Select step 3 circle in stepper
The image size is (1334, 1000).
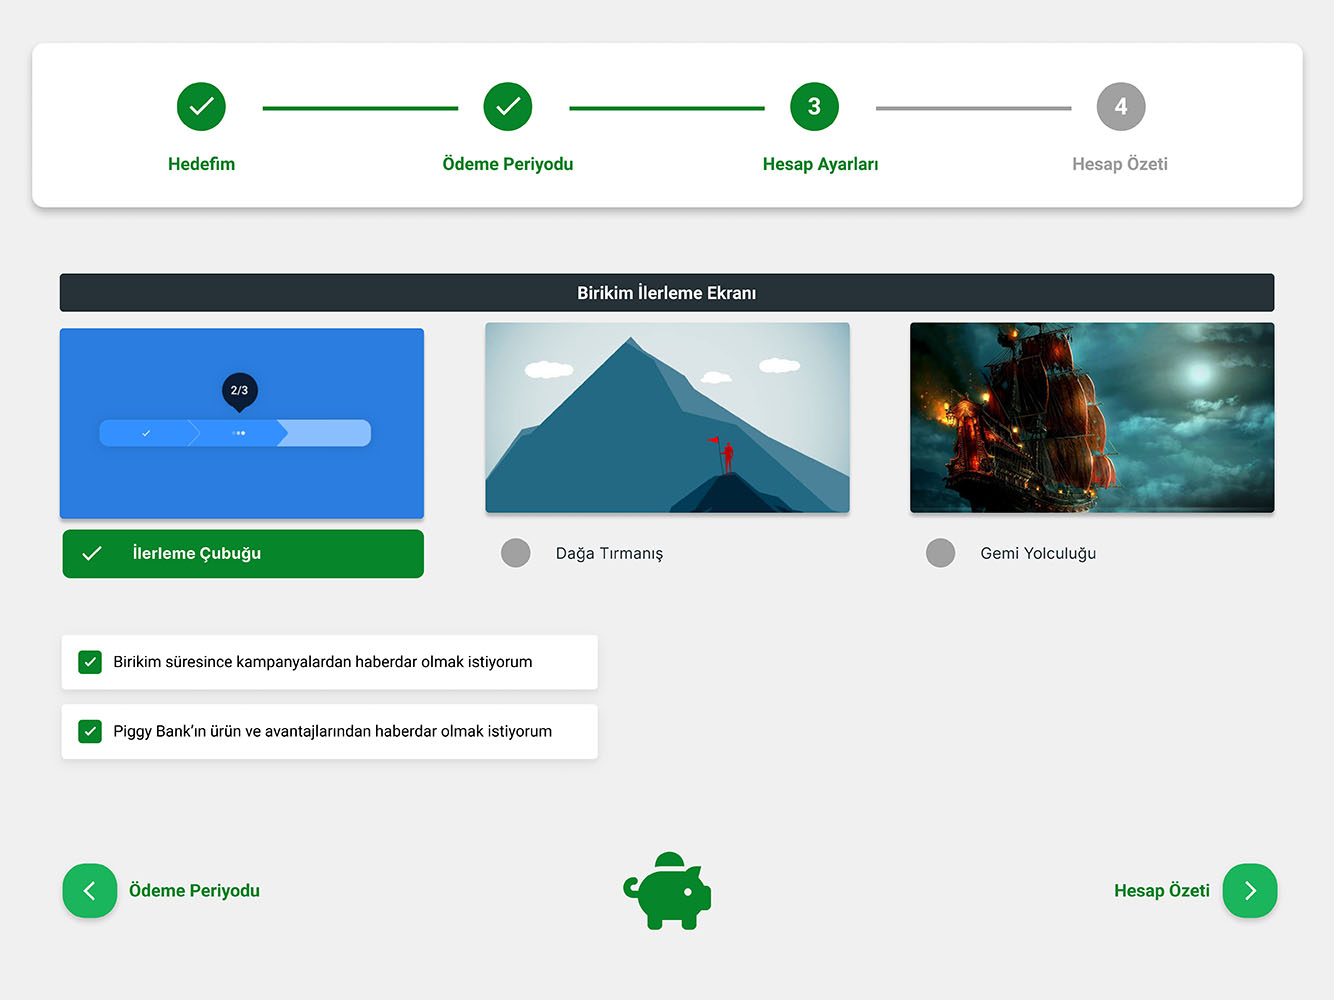pyautogui.click(x=814, y=107)
